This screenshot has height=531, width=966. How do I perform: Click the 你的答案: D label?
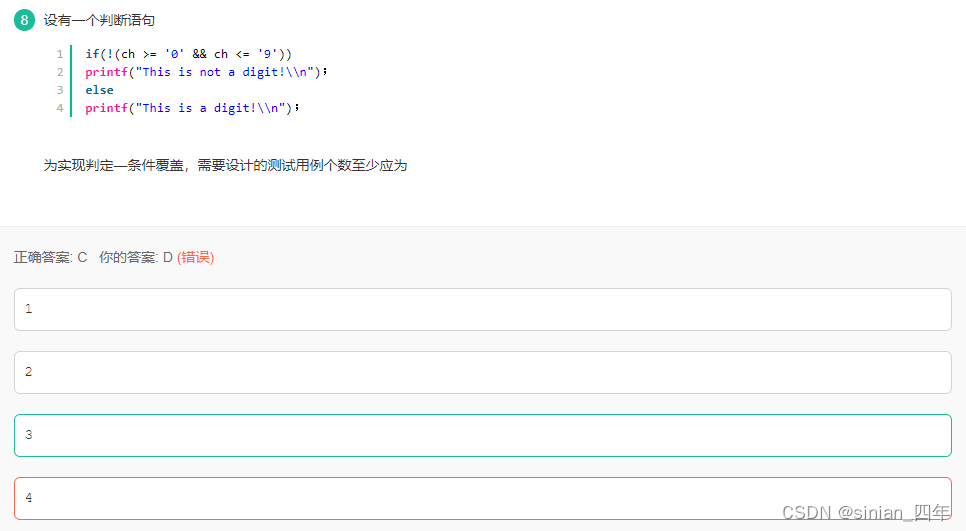pos(136,257)
